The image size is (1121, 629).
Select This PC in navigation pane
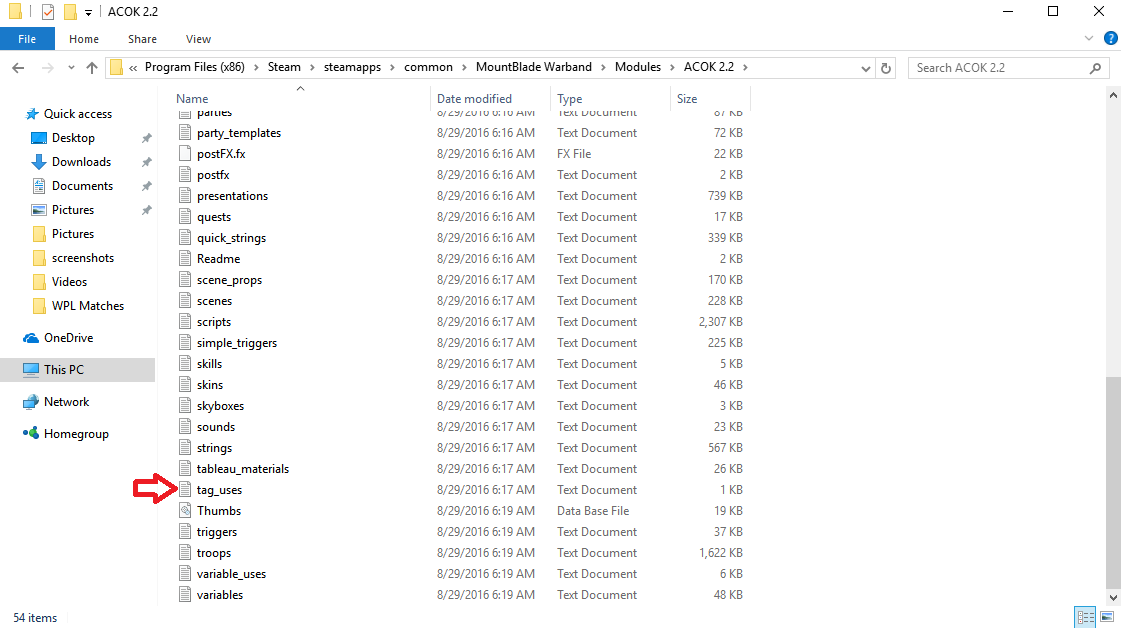[64, 370]
